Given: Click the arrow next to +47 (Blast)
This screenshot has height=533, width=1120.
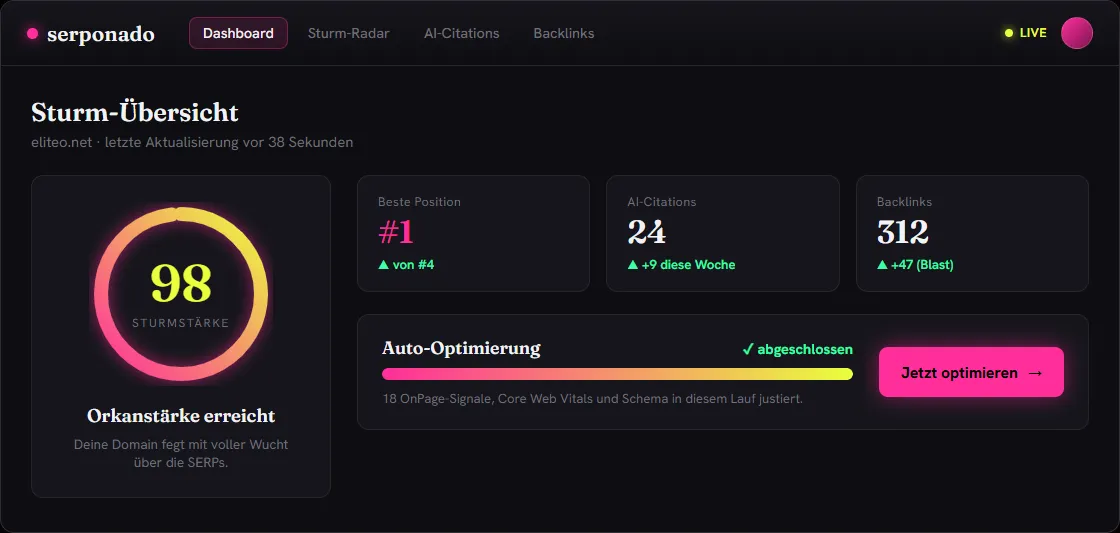Looking at the screenshot, I should click(x=882, y=265).
